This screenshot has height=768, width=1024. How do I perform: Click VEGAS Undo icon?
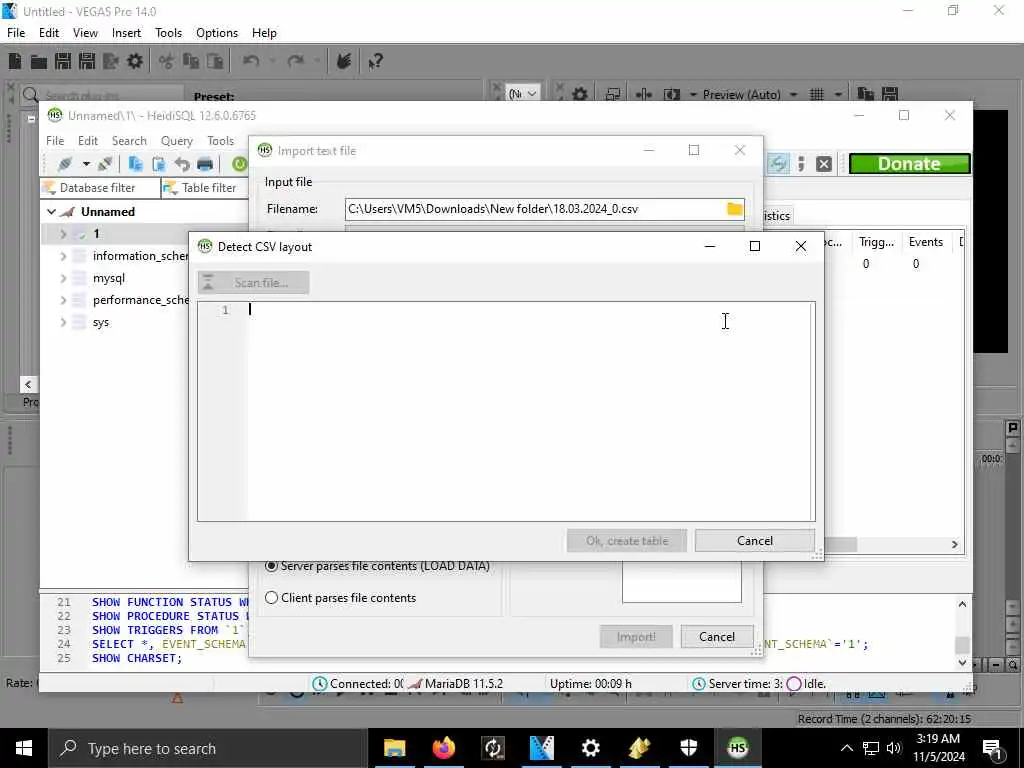(251, 61)
